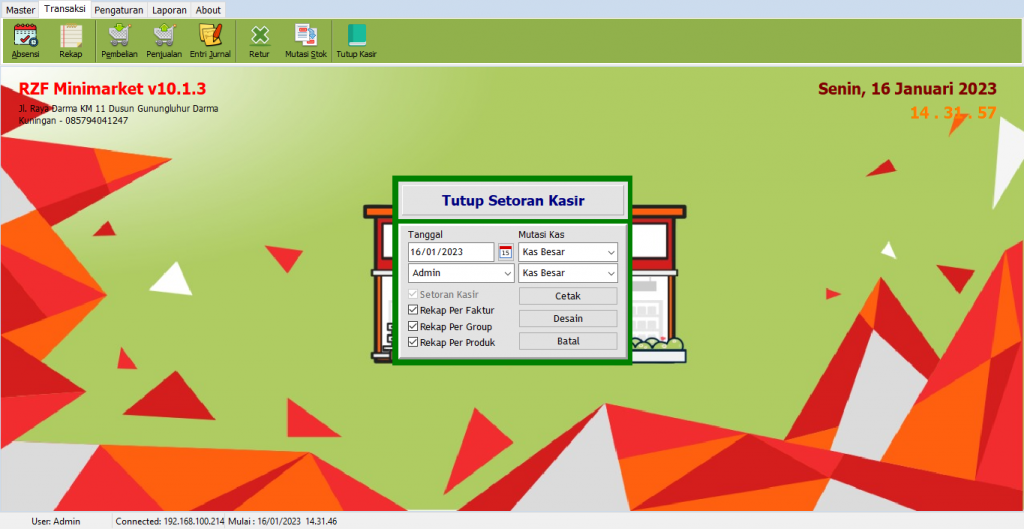Expand the Kas Besar dropdown above Cetak
This screenshot has height=529, width=1024.
611,273
